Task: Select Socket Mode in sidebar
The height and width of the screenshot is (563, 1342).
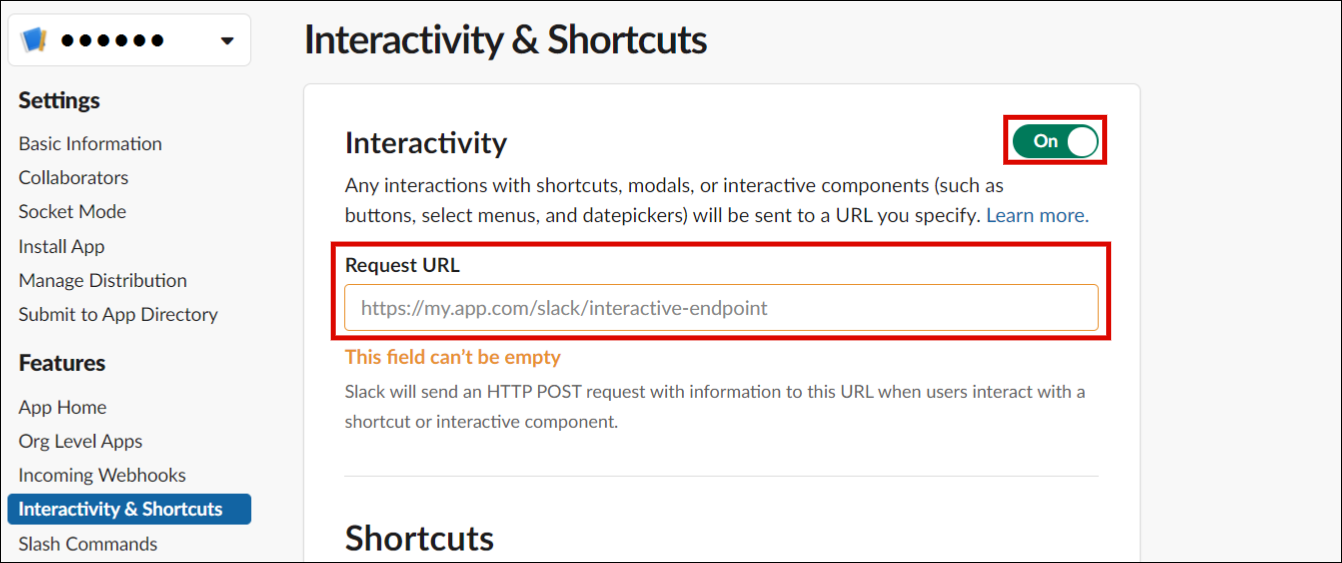Action: [x=72, y=212]
